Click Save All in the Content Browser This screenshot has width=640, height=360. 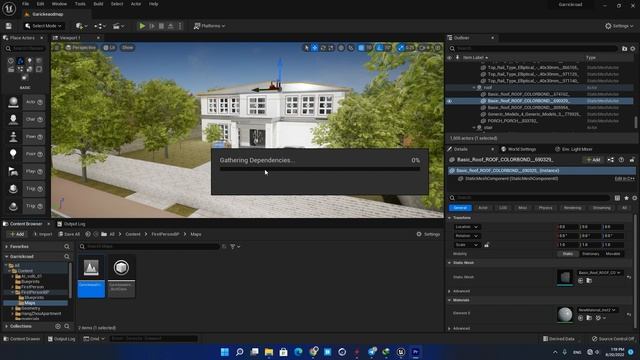coord(69,234)
